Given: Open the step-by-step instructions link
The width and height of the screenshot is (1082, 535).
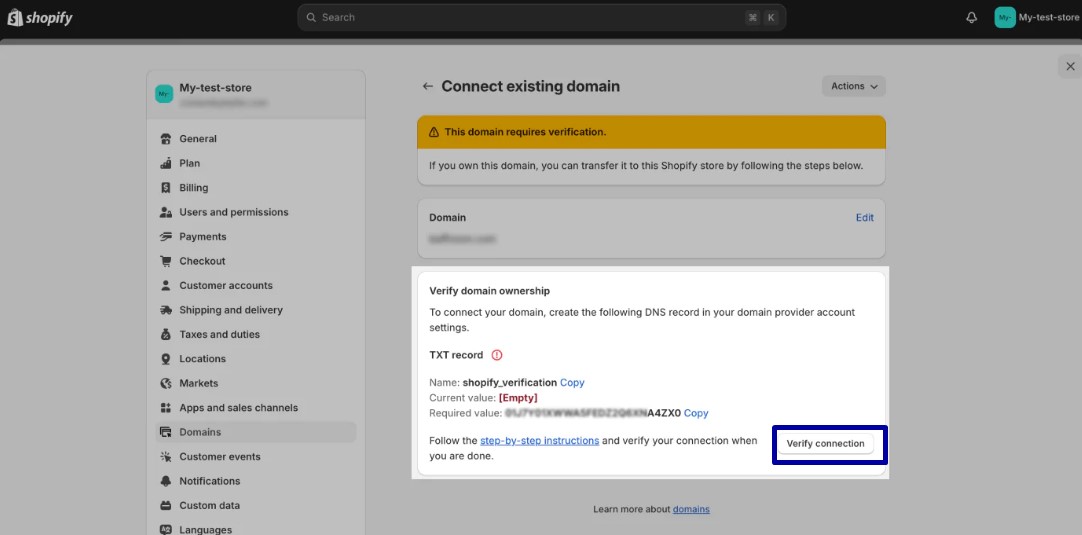Looking at the screenshot, I should [540, 440].
